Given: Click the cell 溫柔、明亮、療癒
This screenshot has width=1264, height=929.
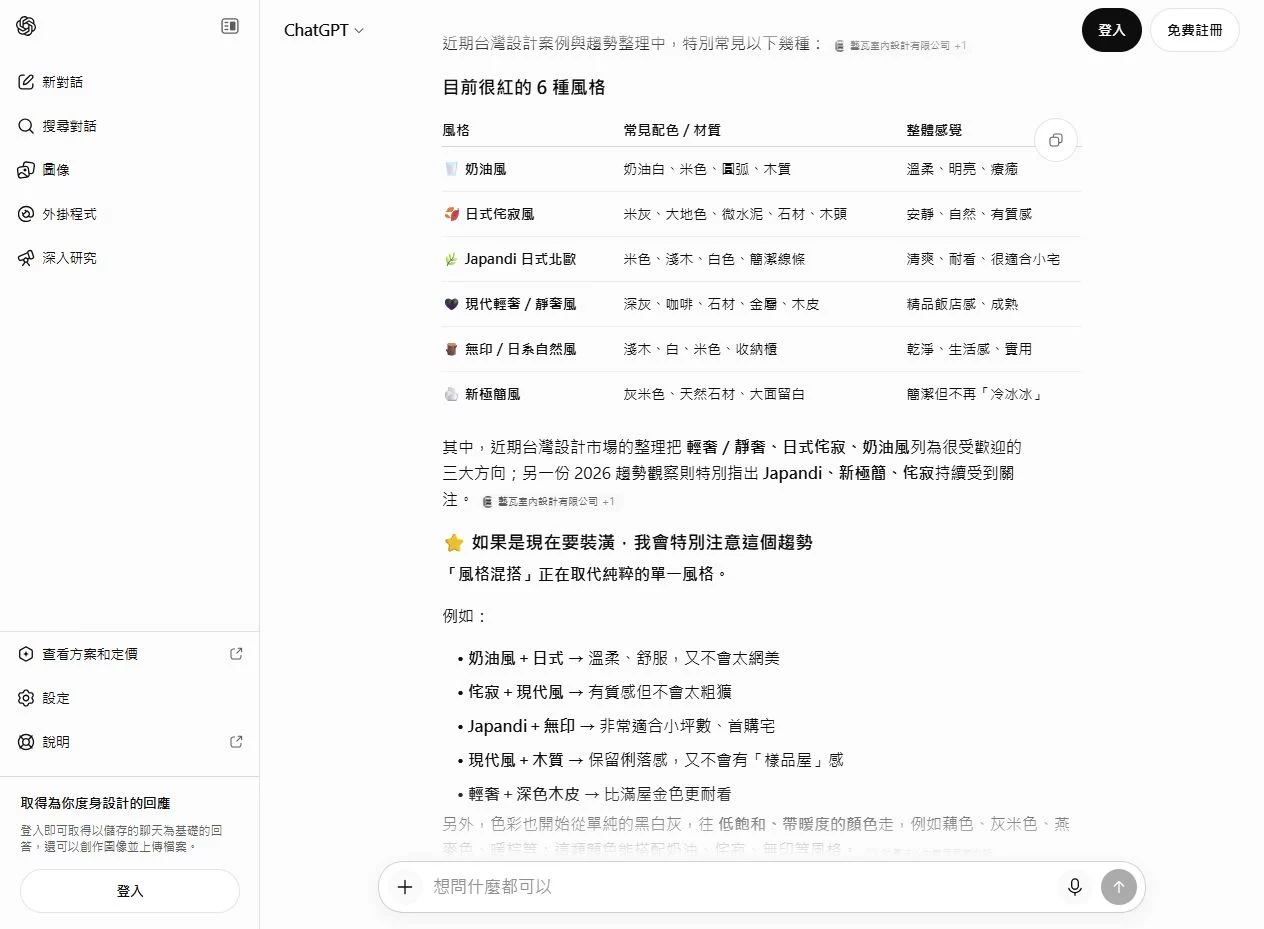Looking at the screenshot, I should [962, 169].
